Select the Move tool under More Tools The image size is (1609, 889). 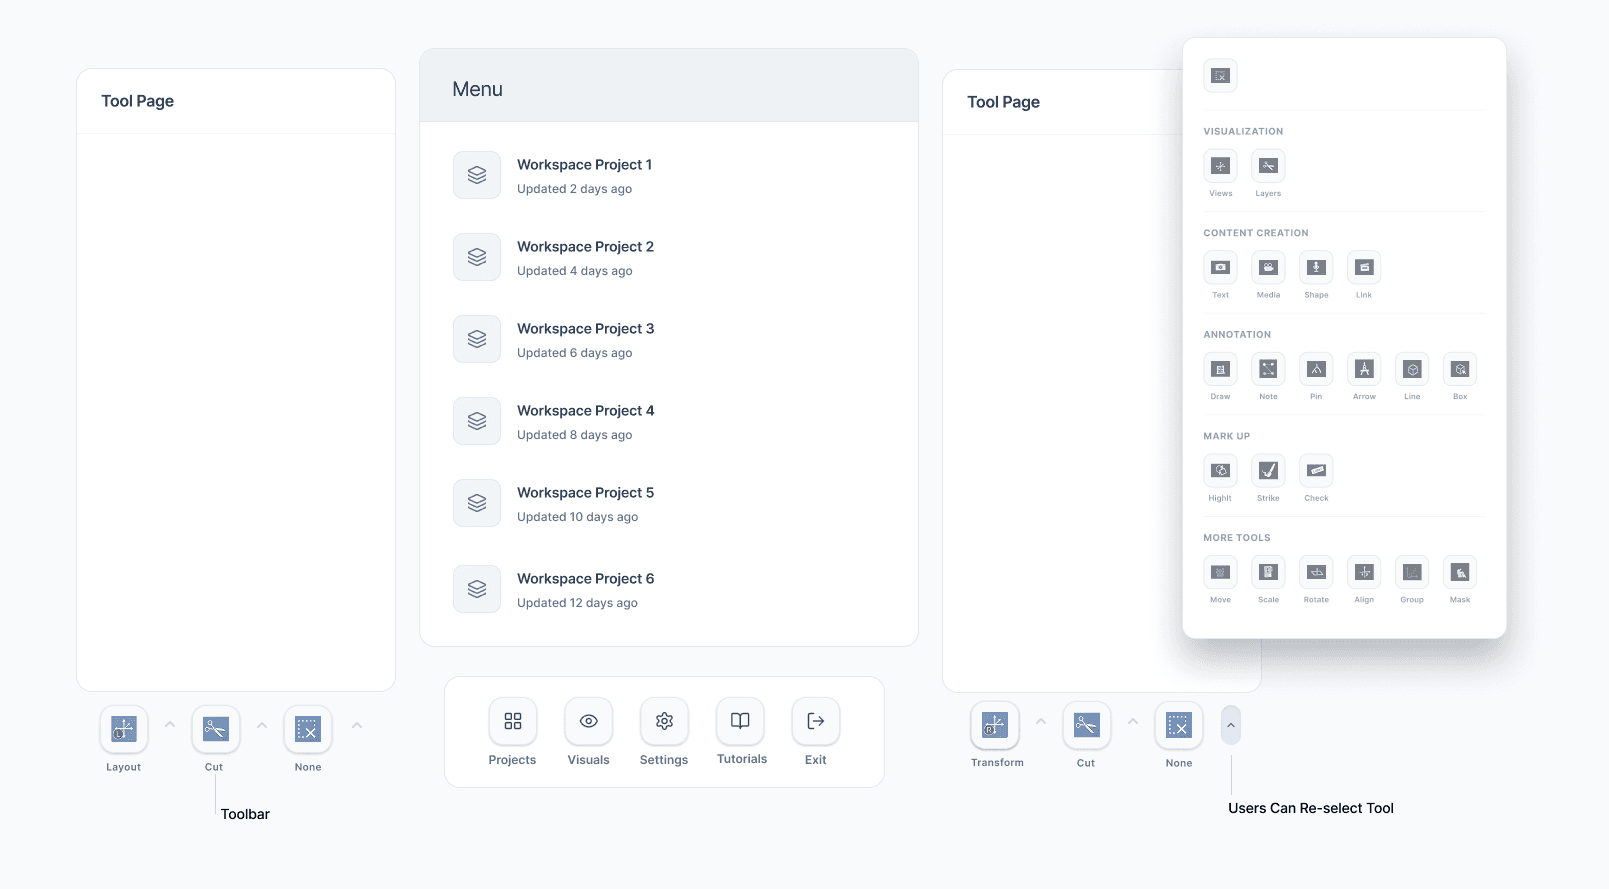tap(1221, 572)
